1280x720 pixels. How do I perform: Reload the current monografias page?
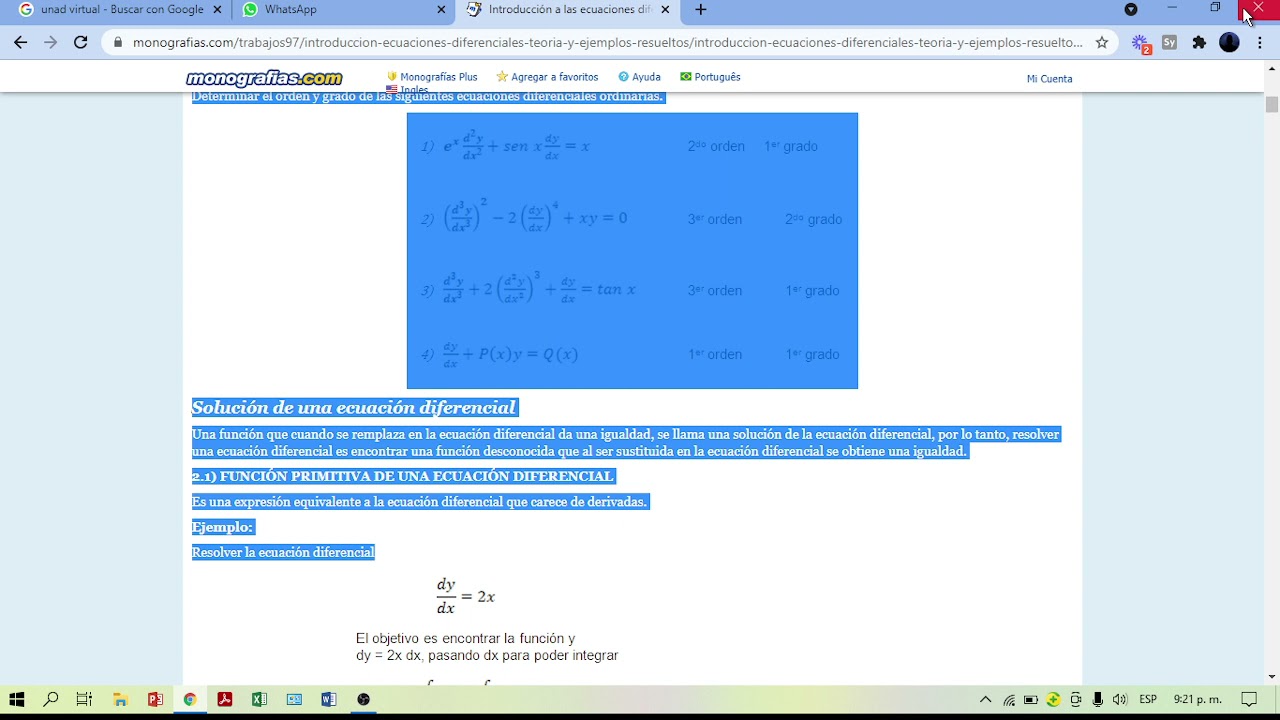tap(81, 43)
